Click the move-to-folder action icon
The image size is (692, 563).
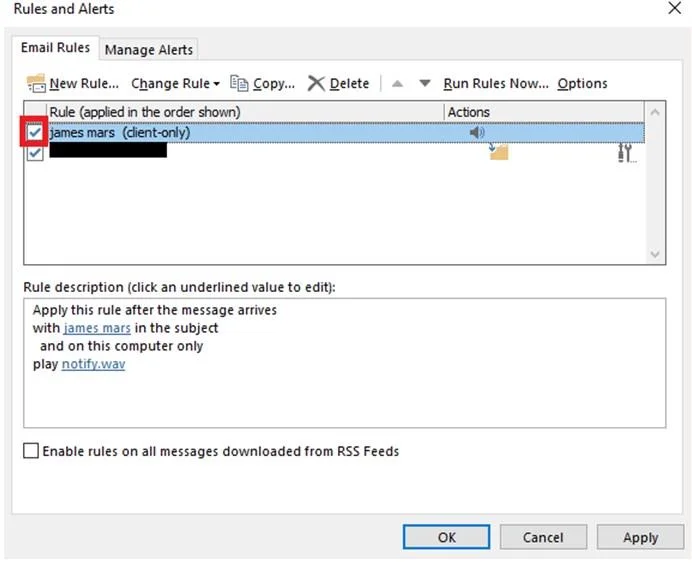tap(499, 152)
